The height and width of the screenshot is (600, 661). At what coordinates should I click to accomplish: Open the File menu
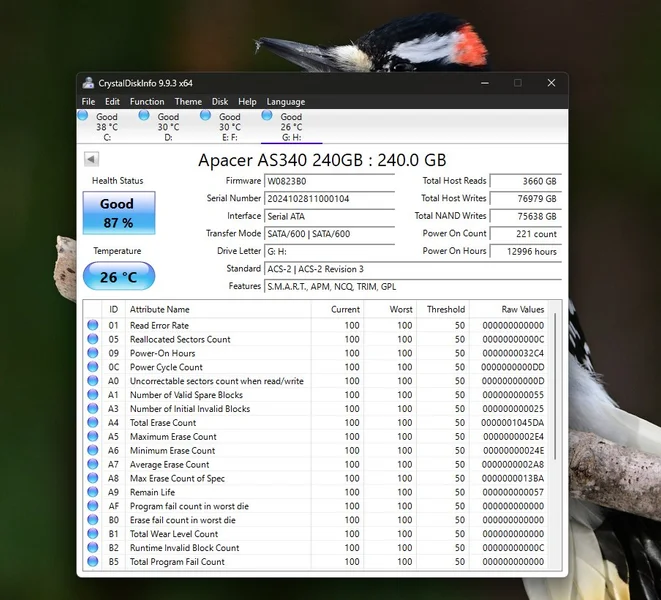click(88, 102)
